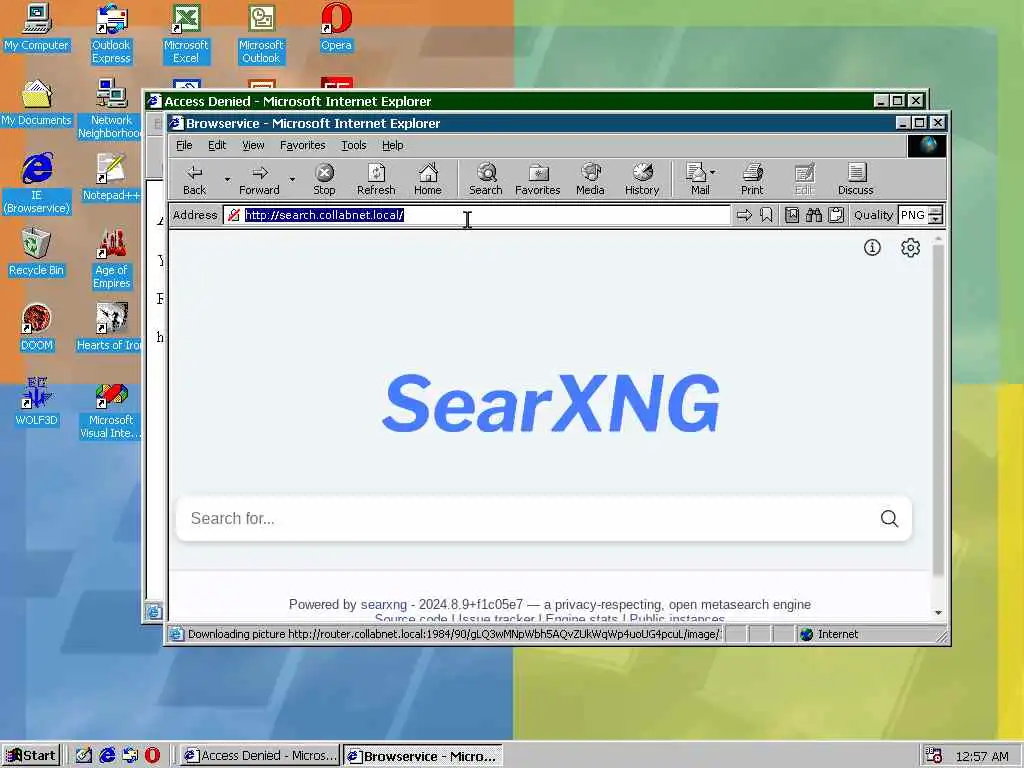Select the My Documents desktop icon
The image size is (1024, 768).
pyautogui.click(x=36, y=103)
